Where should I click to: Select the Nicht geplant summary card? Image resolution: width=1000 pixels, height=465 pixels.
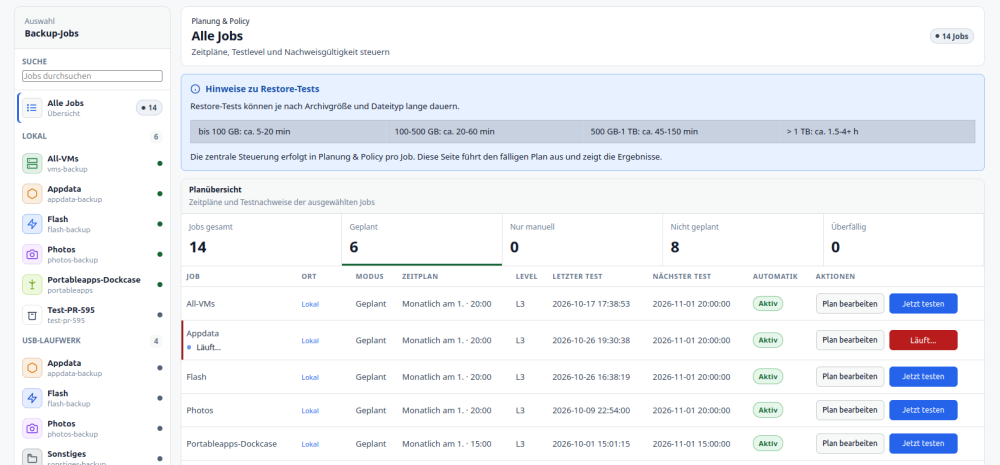pos(743,239)
